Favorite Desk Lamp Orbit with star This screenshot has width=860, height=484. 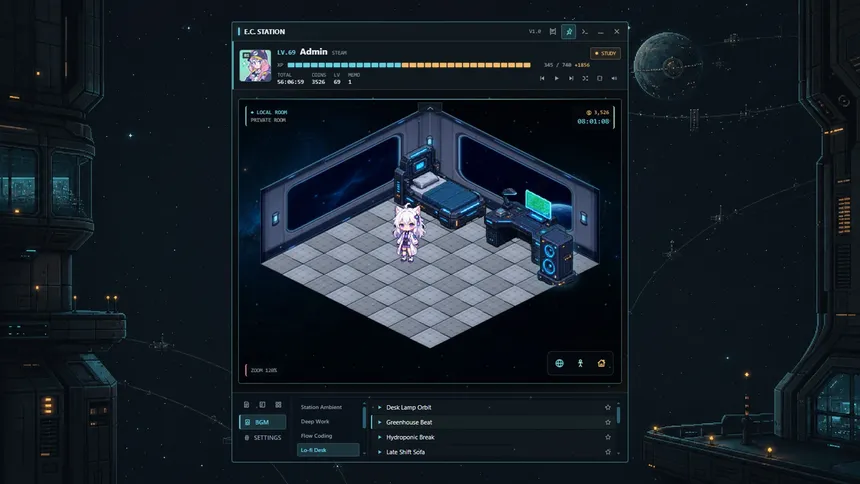point(608,408)
